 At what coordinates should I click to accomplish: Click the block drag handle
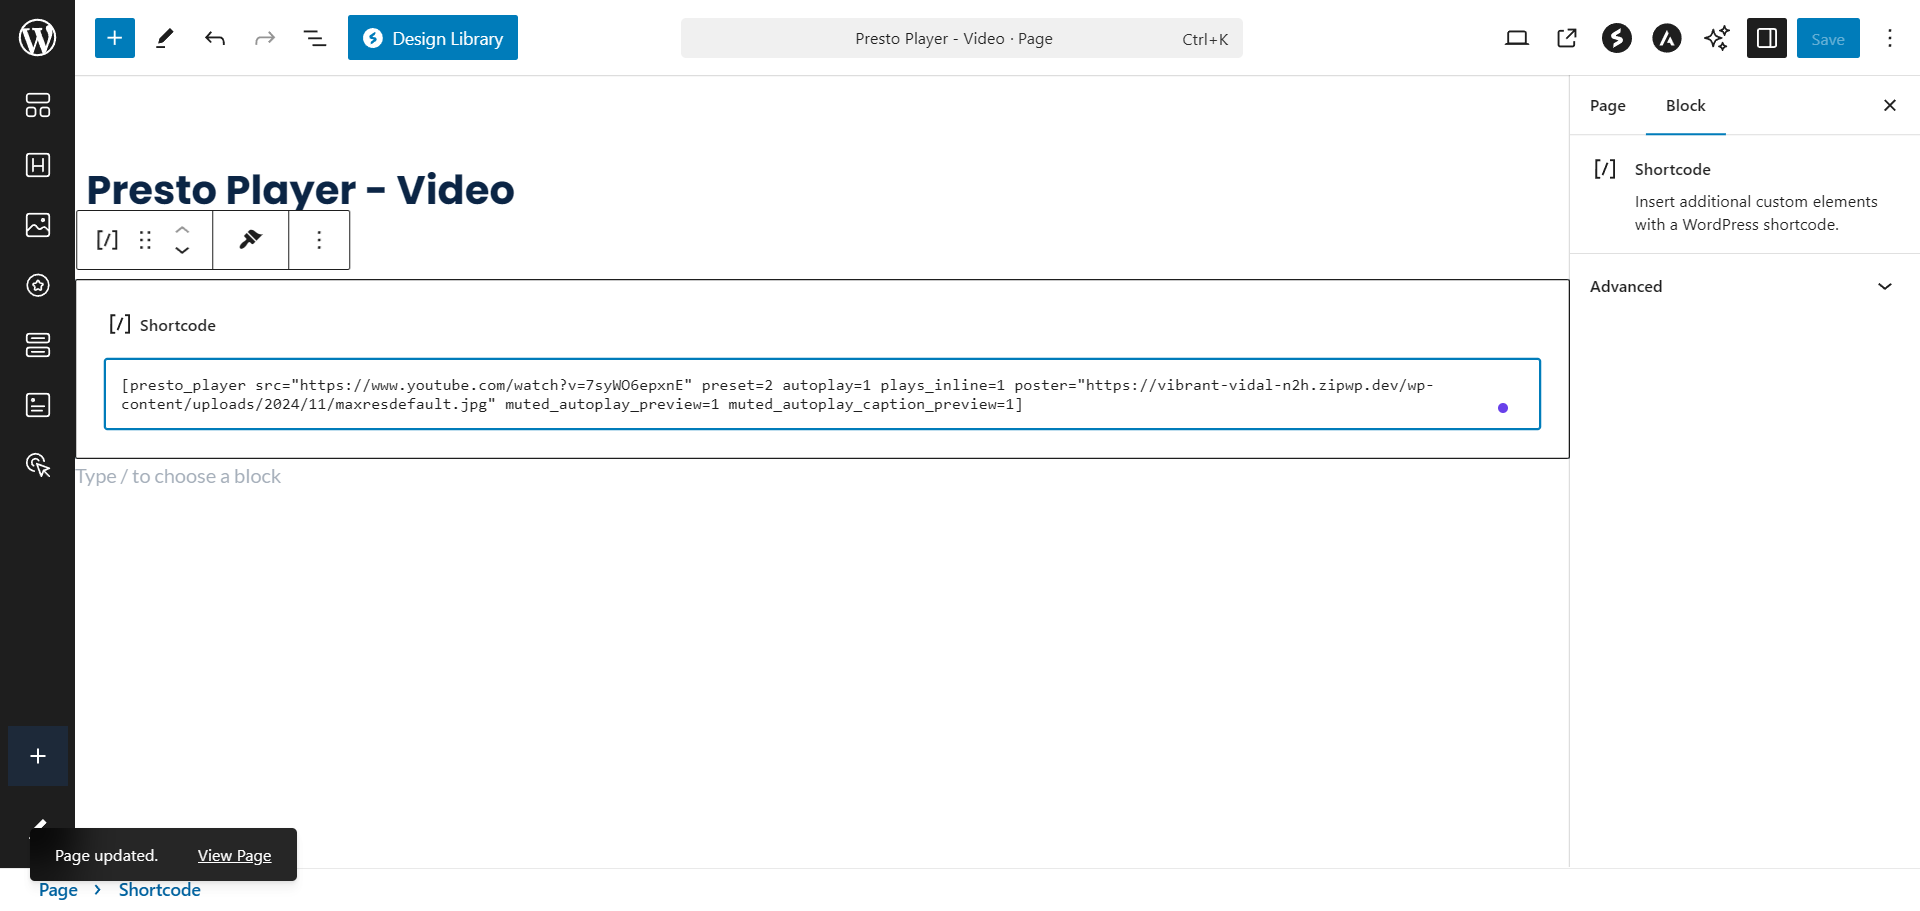[x=145, y=240]
